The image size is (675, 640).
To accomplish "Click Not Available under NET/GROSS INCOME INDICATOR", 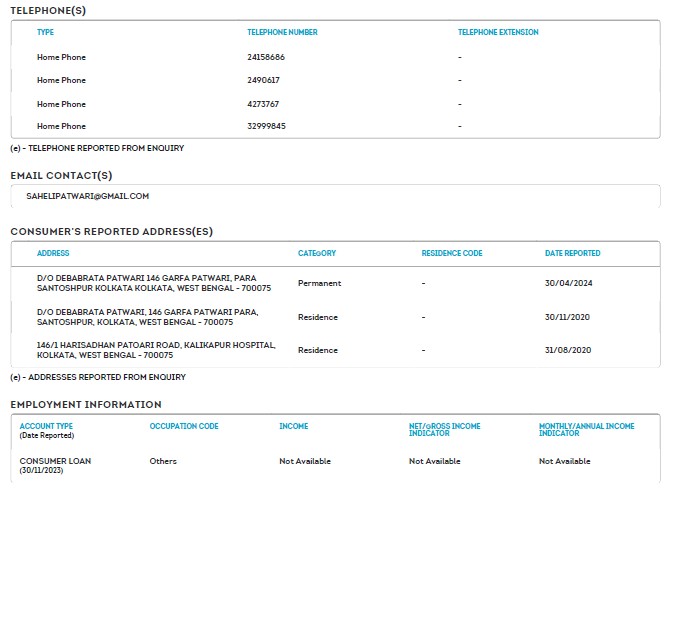I will (x=435, y=461).
